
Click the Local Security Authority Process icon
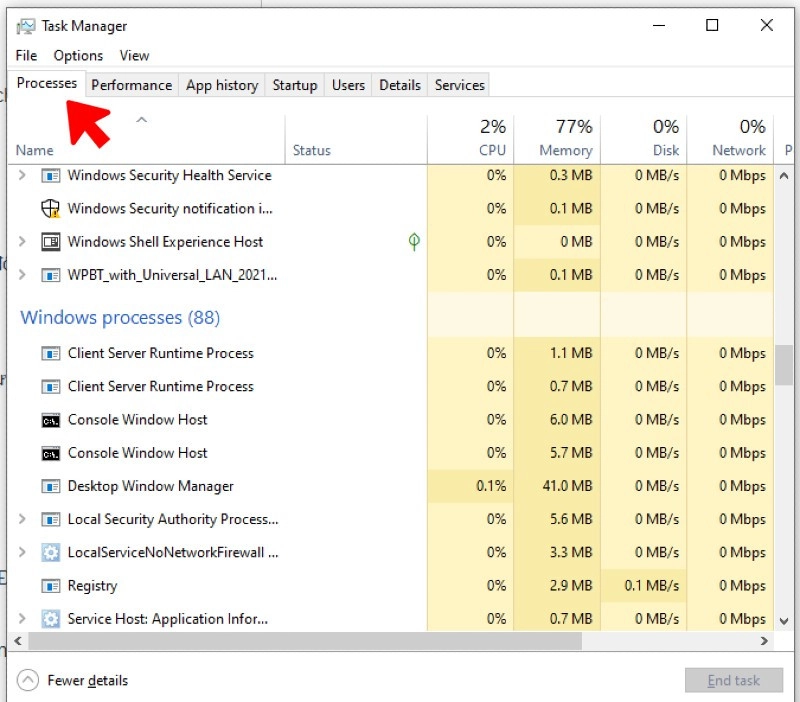tap(51, 519)
